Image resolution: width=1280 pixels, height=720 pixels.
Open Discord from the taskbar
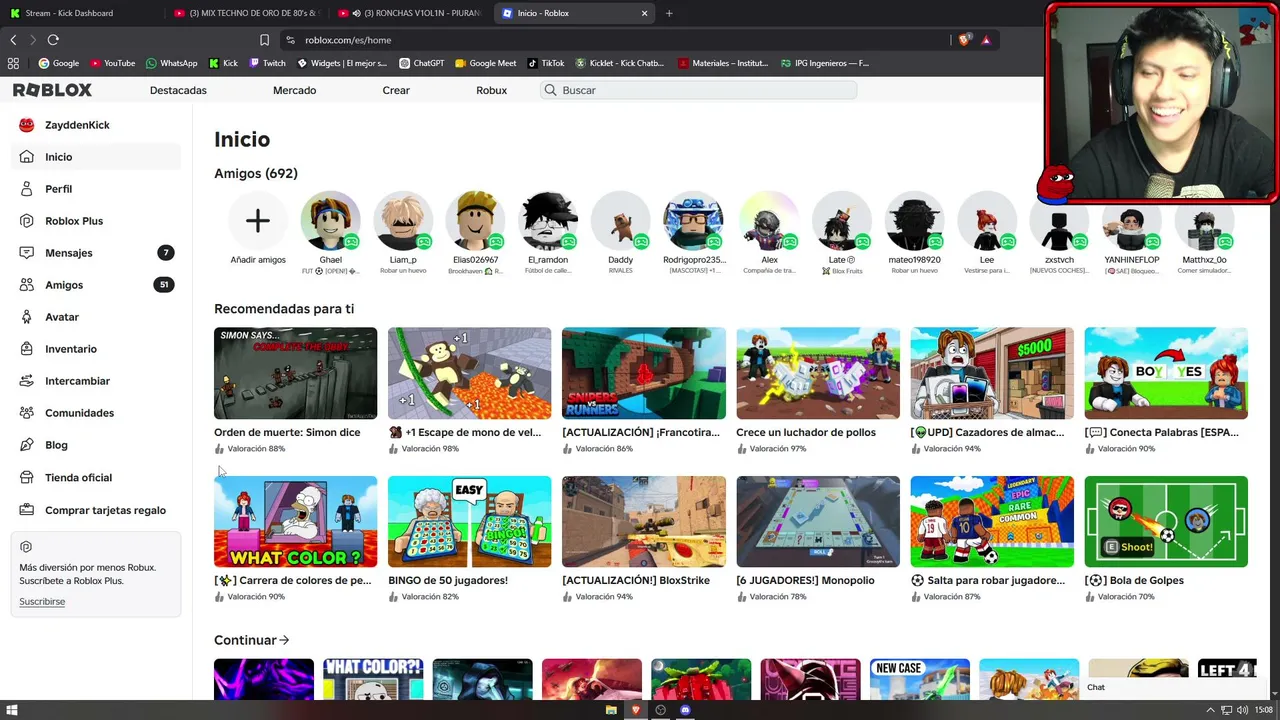(x=685, y=710)
